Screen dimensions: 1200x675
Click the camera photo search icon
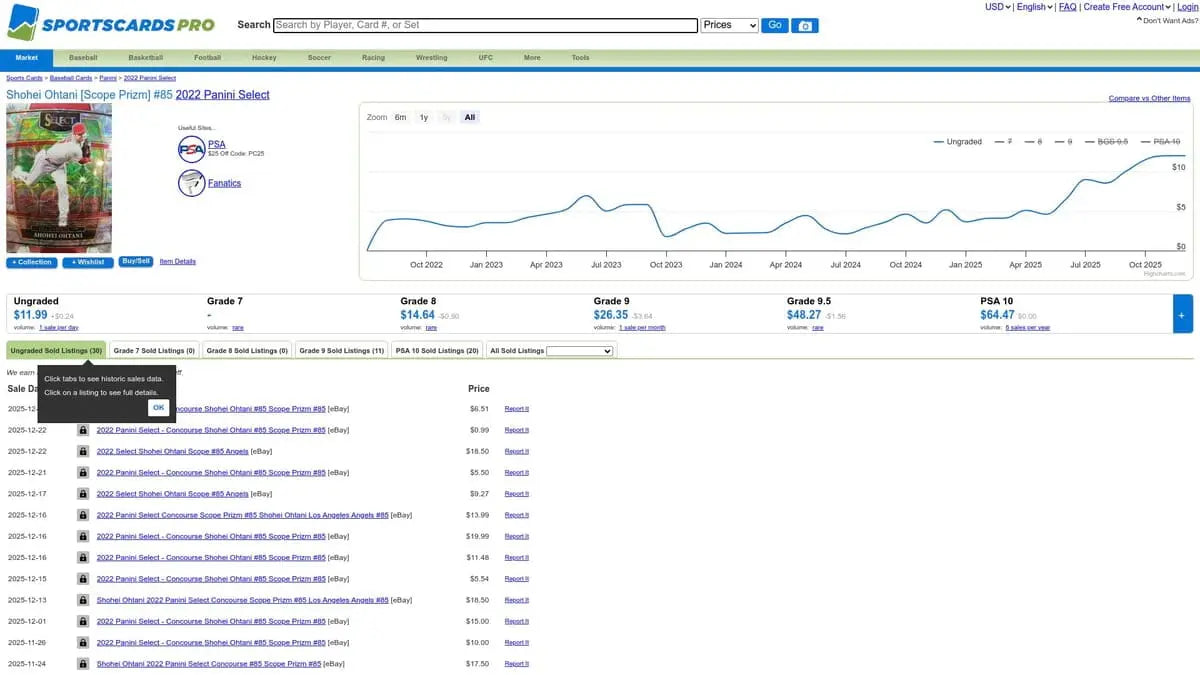point(805,25)
